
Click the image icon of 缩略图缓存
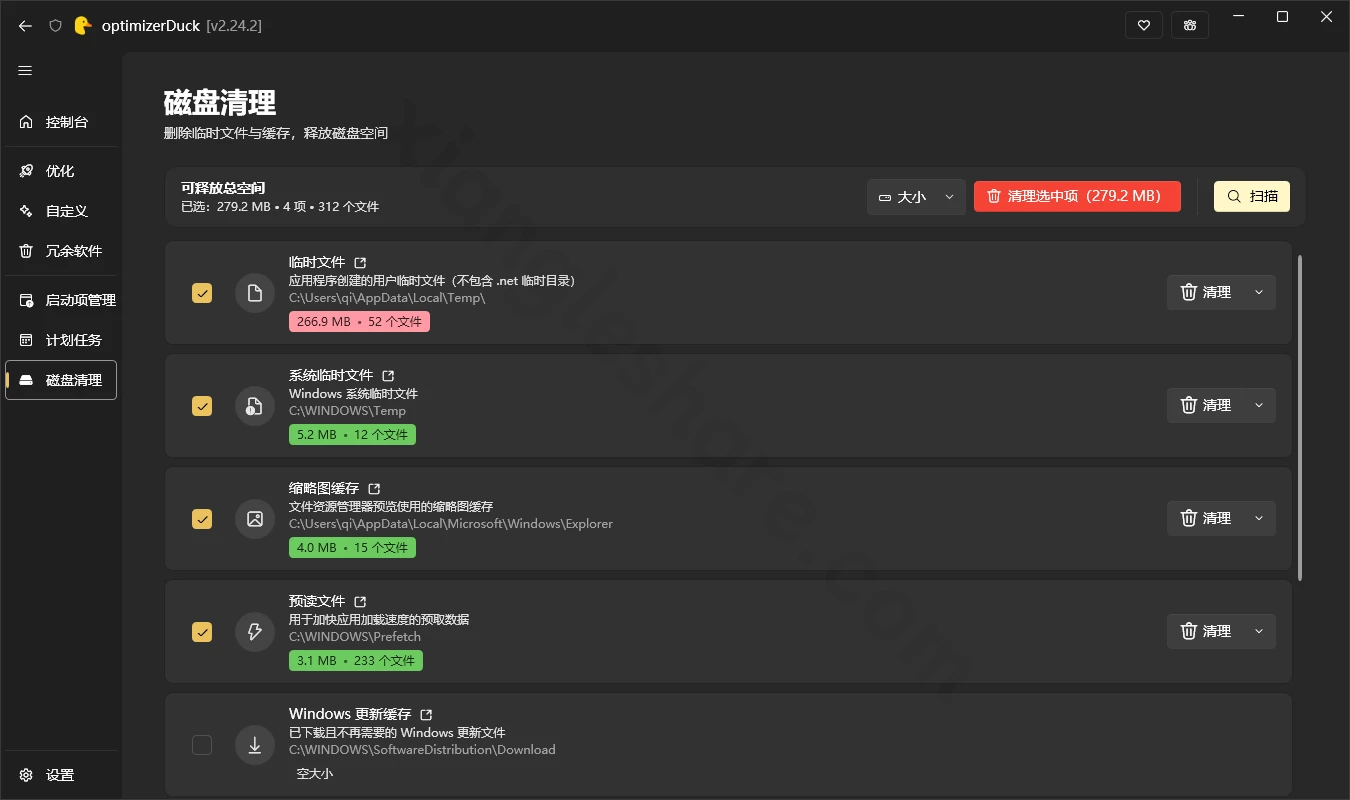(x=254, y=519)
